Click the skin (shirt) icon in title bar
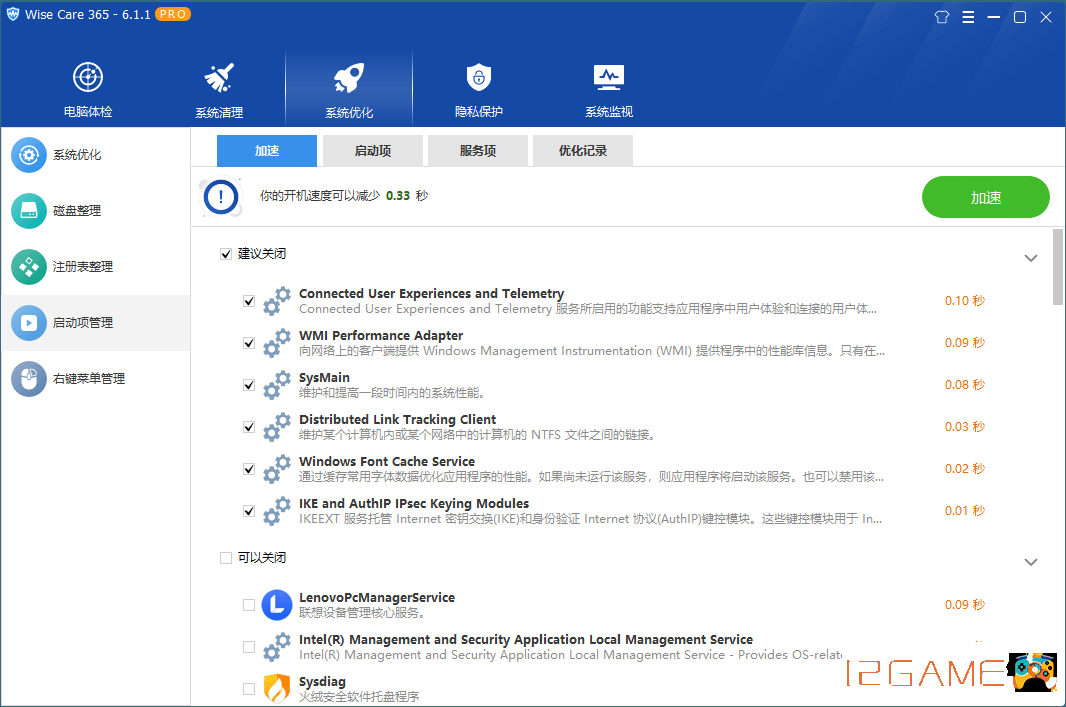Viewport: 1066px width, 707px height. (942, 17)
